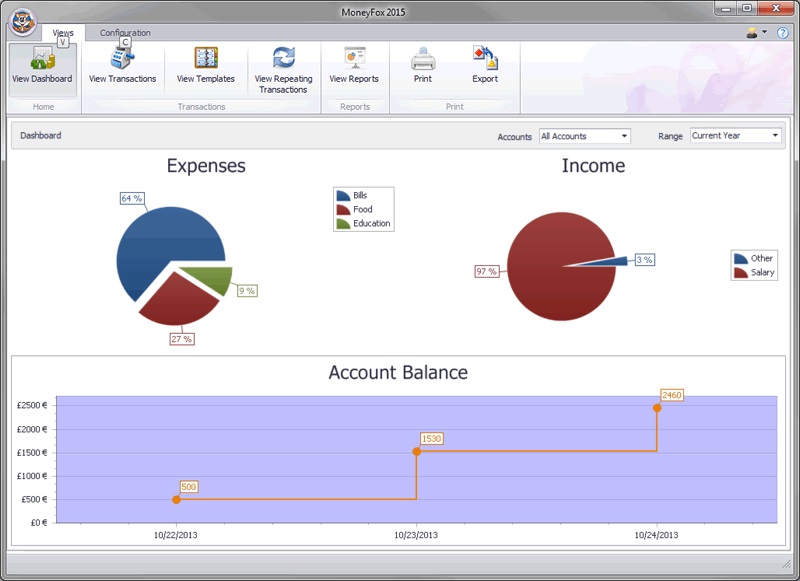Expand the small arrow beside theme icon
Viewport: 800px width, 581px height.
(764, 32)
